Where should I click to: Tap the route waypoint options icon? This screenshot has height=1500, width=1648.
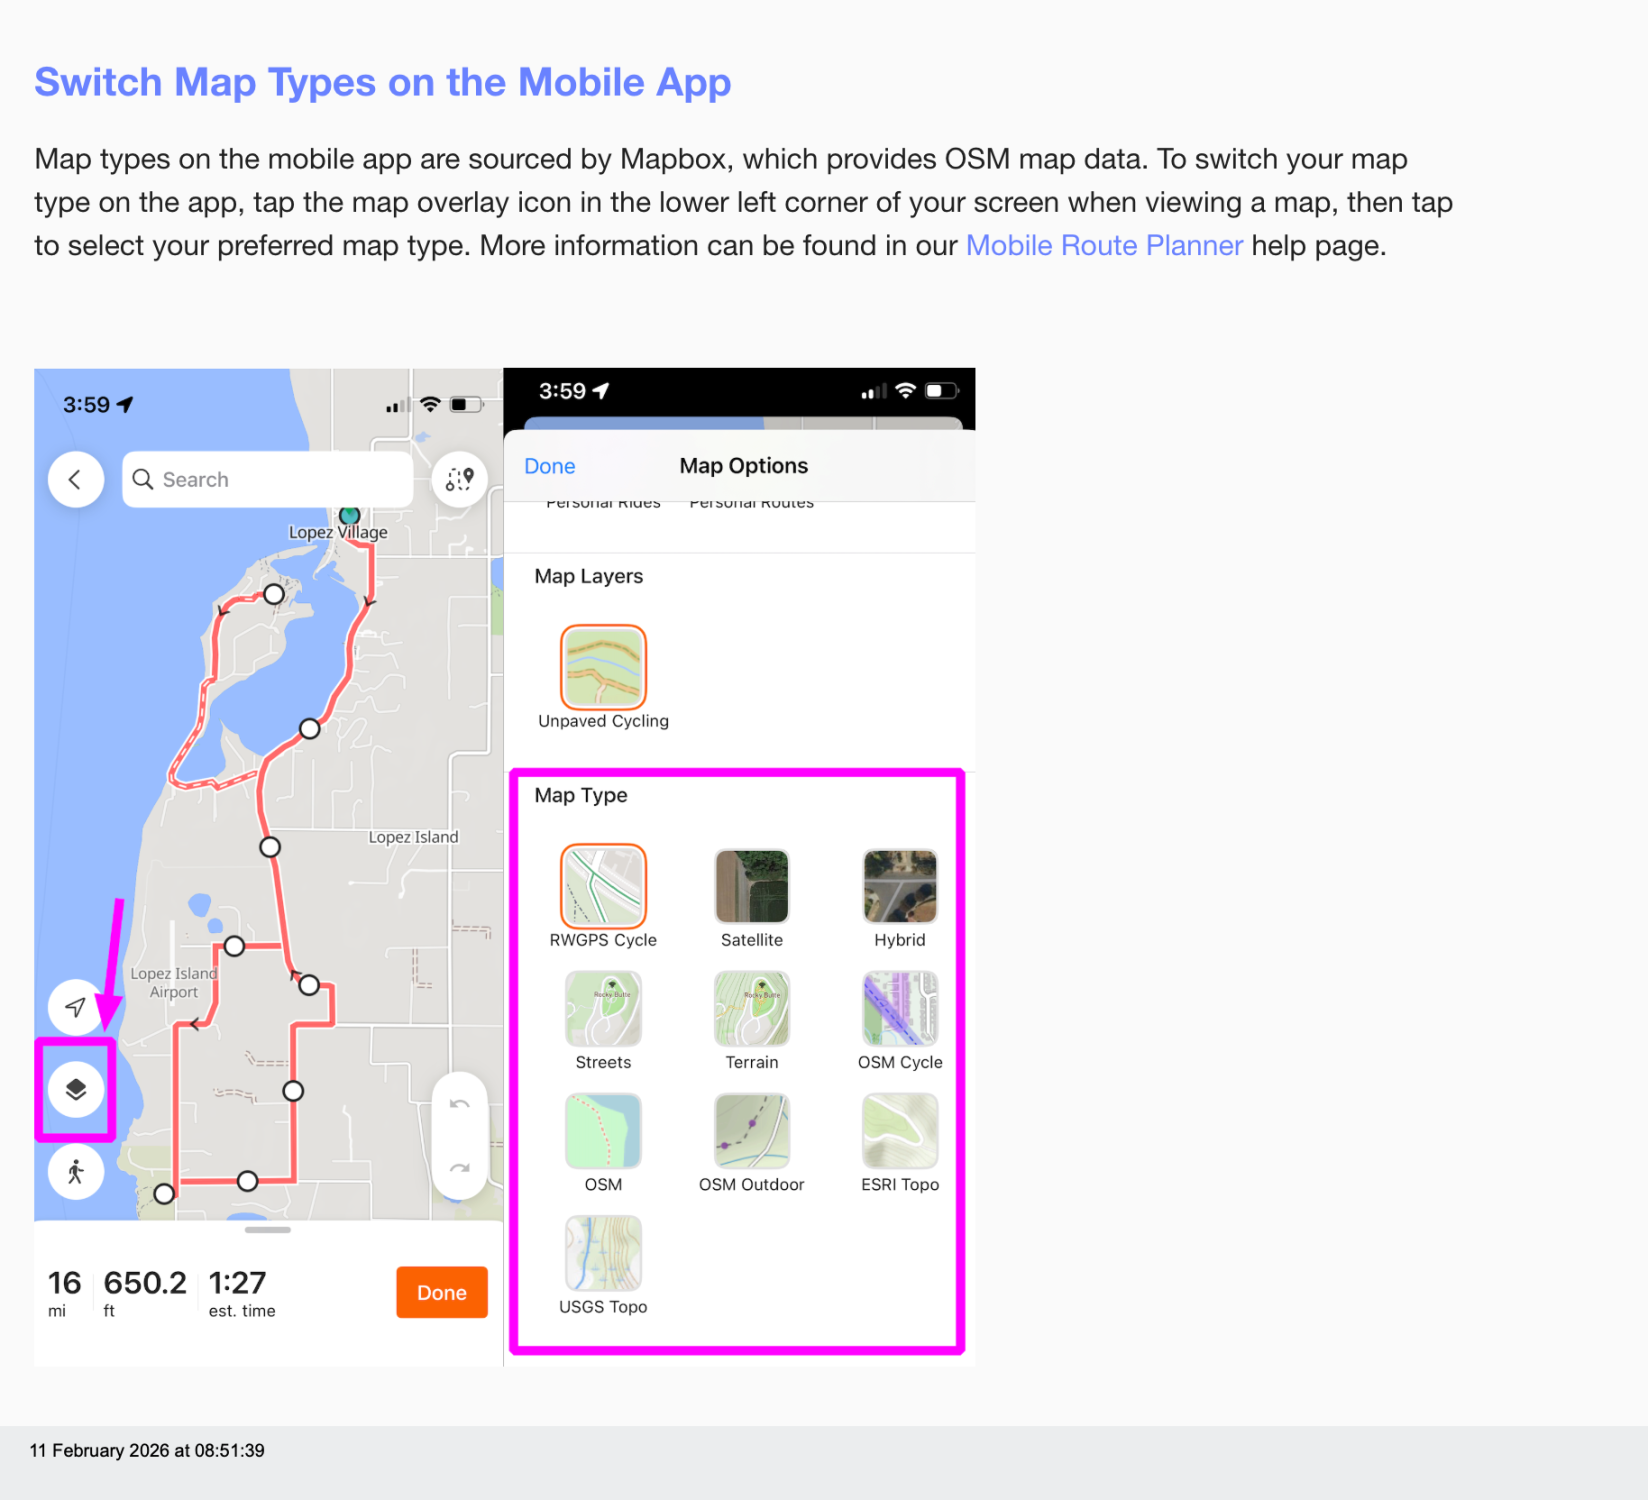point(459,480)
